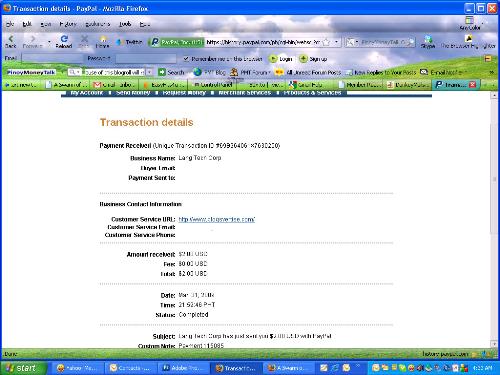Open All Unread Forum Posts button
This screenshot has height=375, width=500.
pos(308,72)
